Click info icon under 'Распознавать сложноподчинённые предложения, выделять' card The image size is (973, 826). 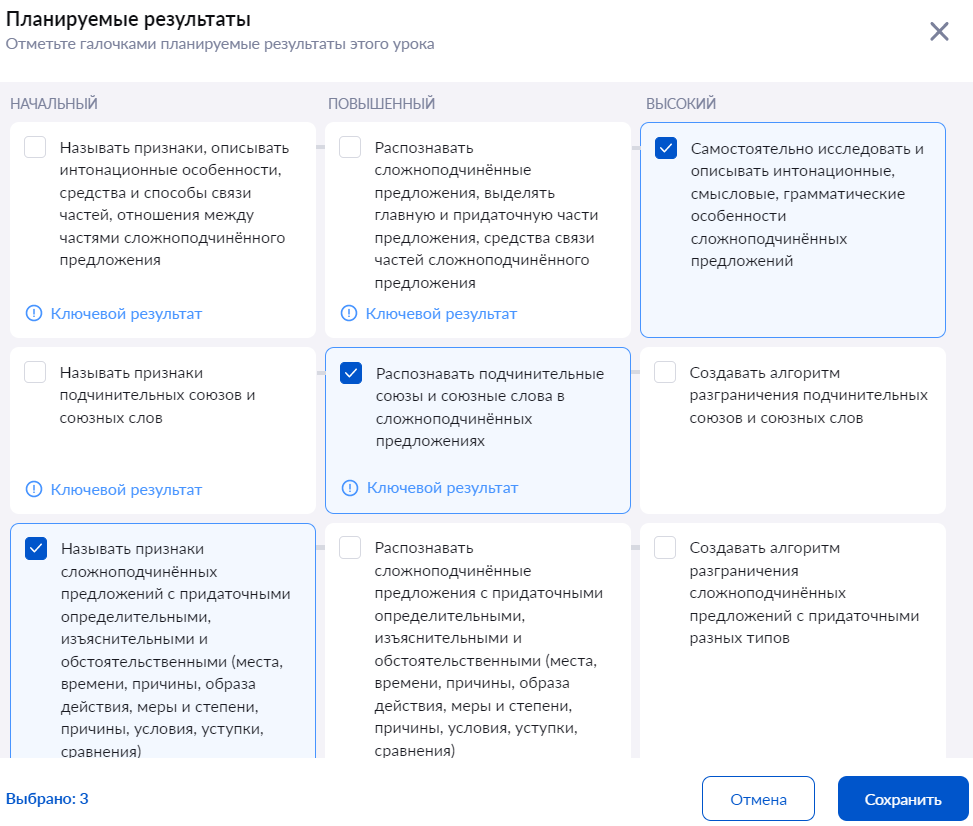349,314
